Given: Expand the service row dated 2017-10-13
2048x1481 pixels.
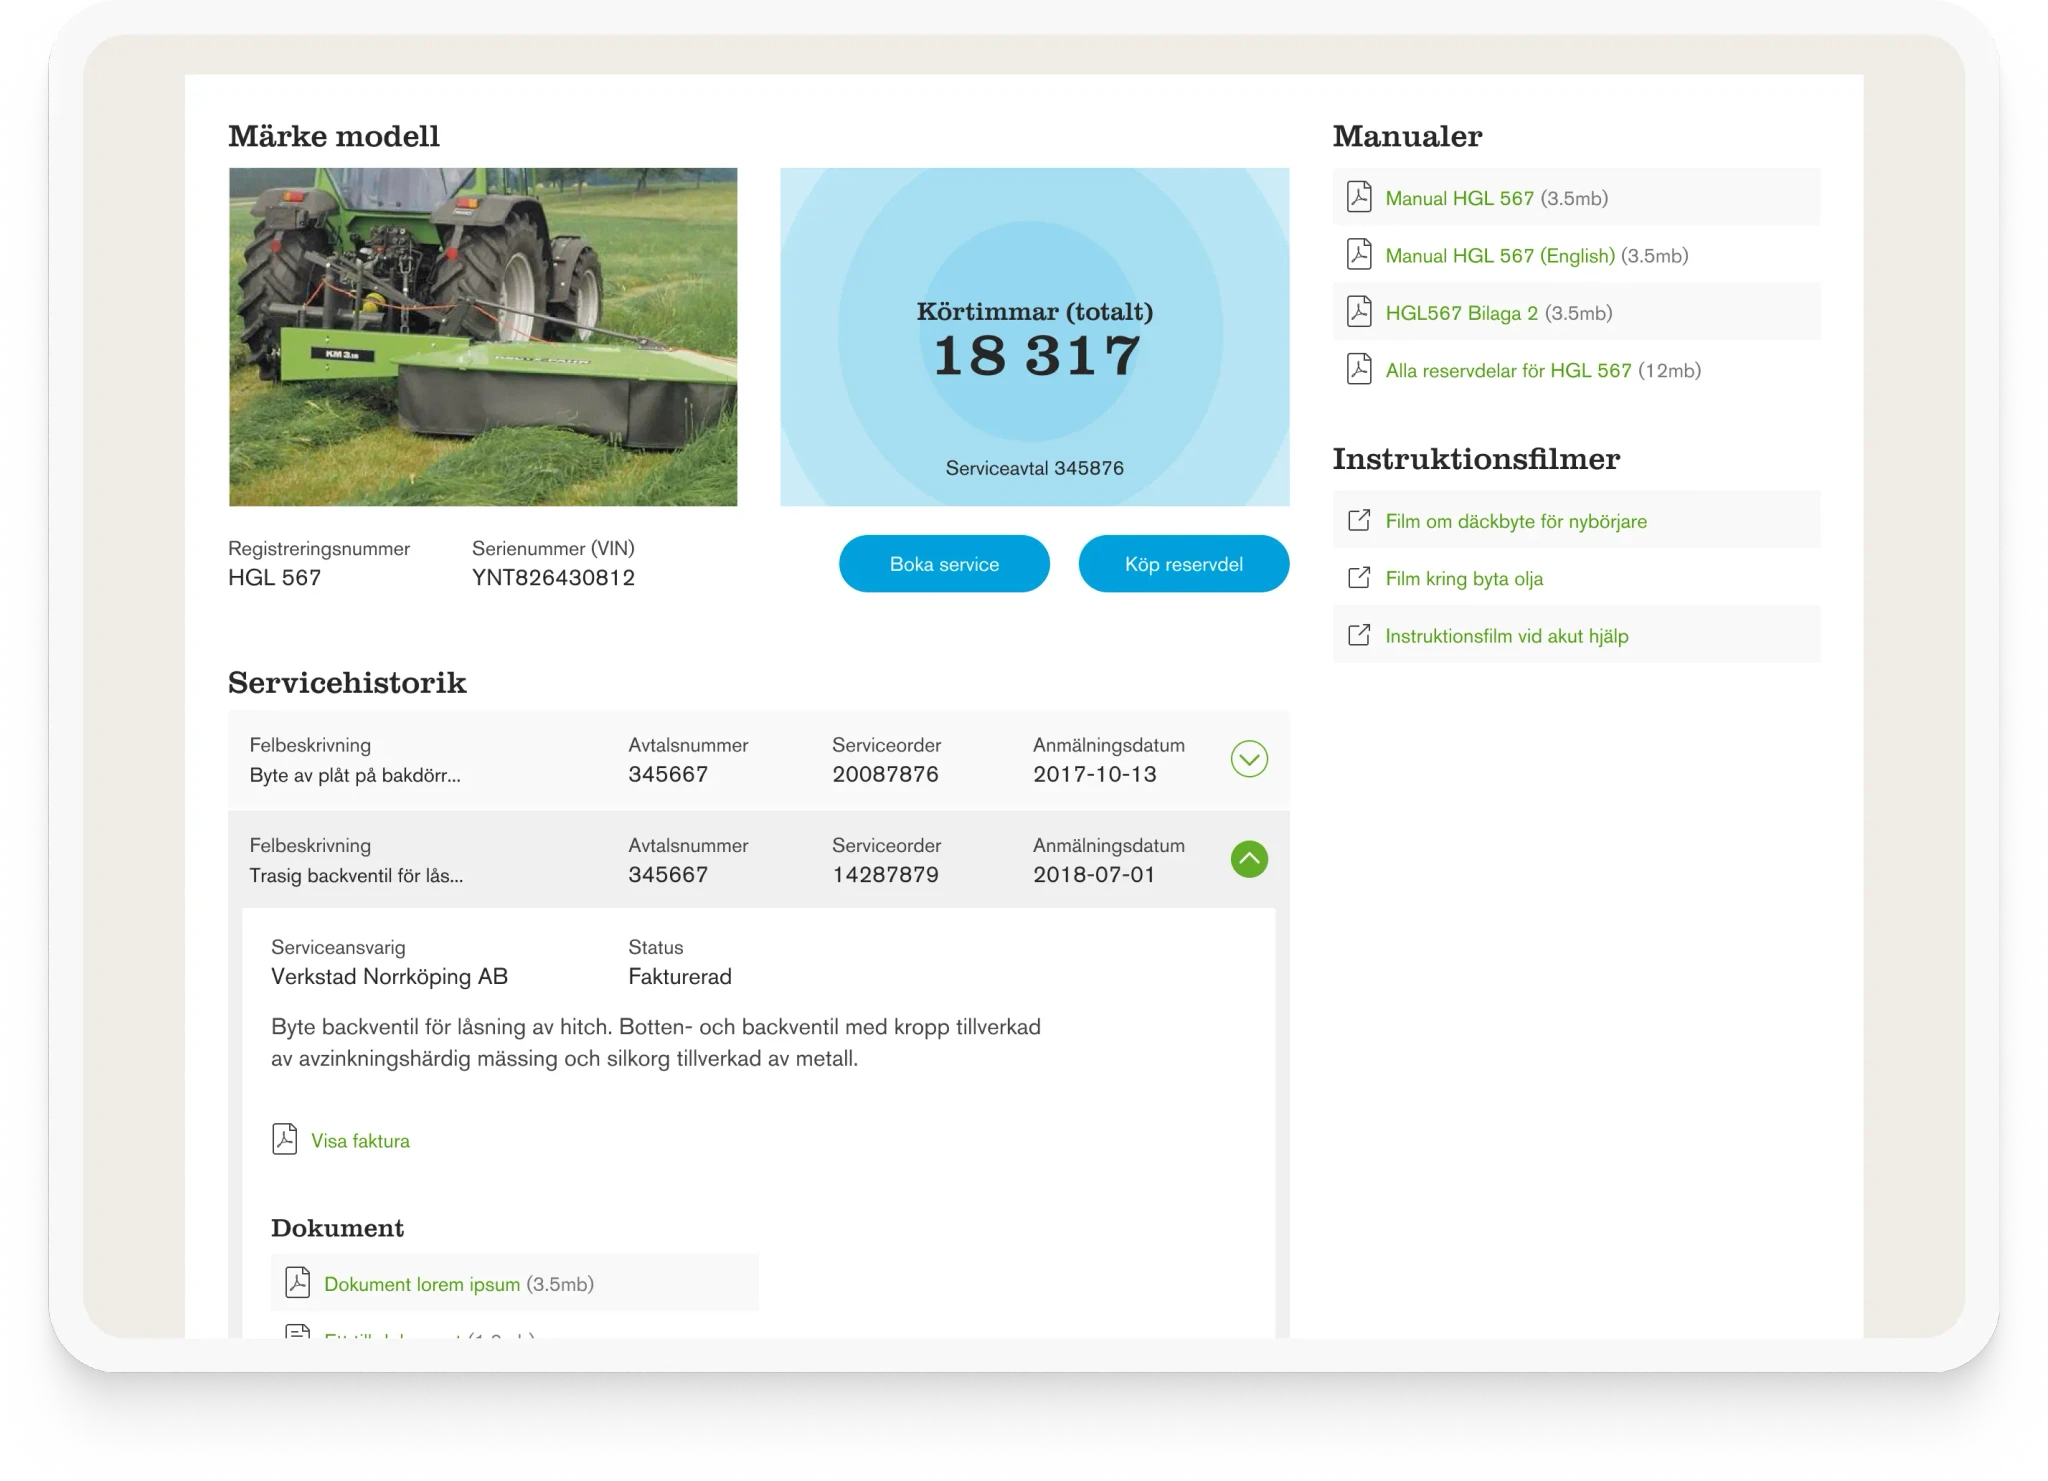Looking at the screenshot, I should click(x=1248, y=759).
